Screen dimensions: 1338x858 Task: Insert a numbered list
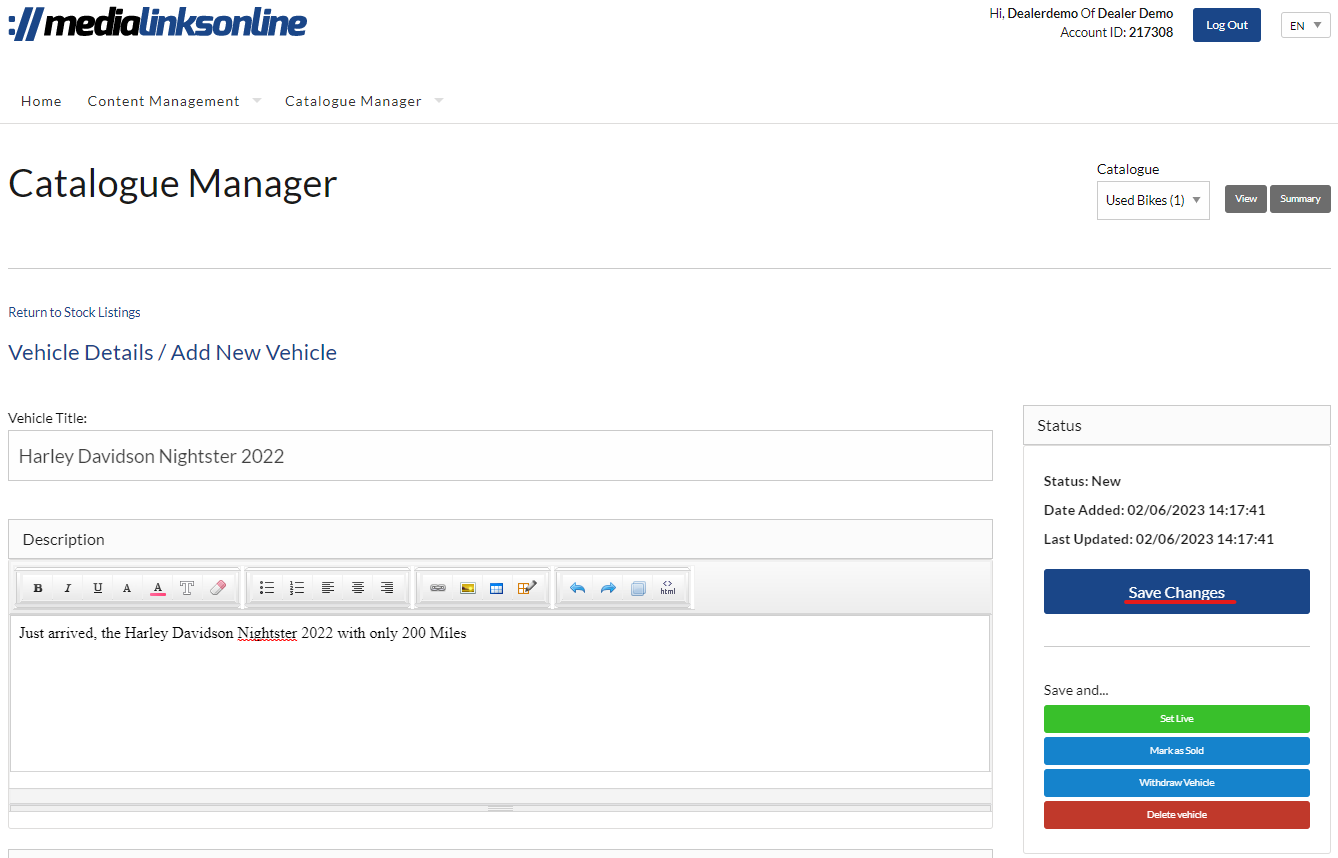[297, 588]
